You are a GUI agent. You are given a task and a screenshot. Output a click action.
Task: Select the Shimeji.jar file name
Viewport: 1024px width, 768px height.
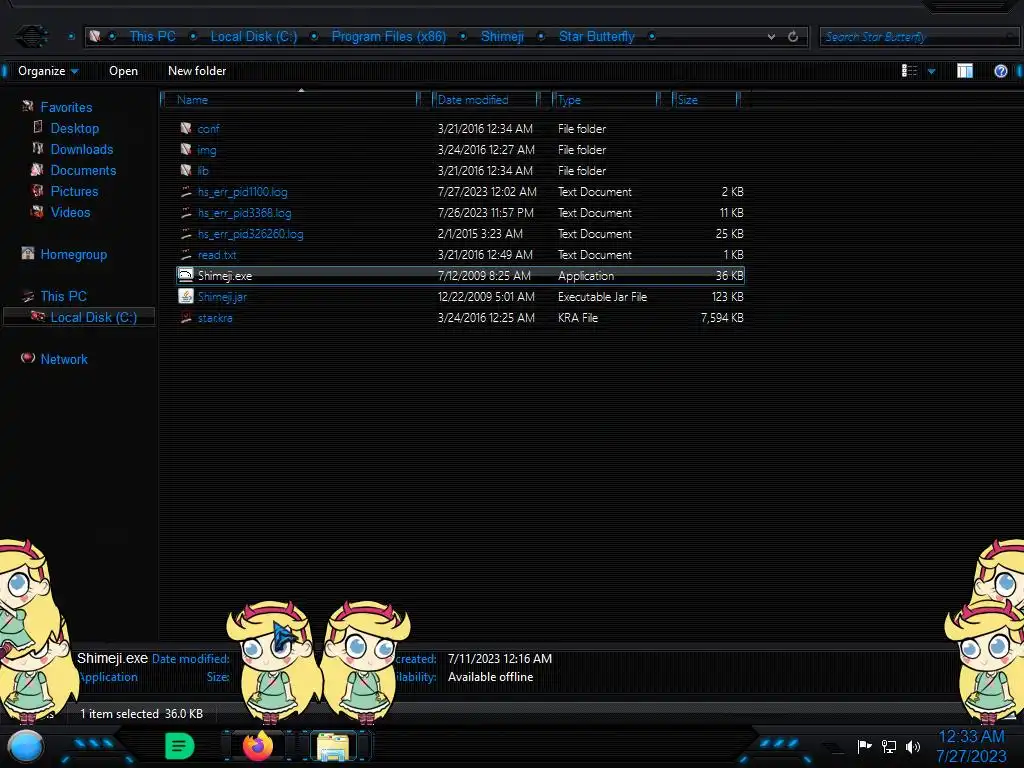point(222,296)
